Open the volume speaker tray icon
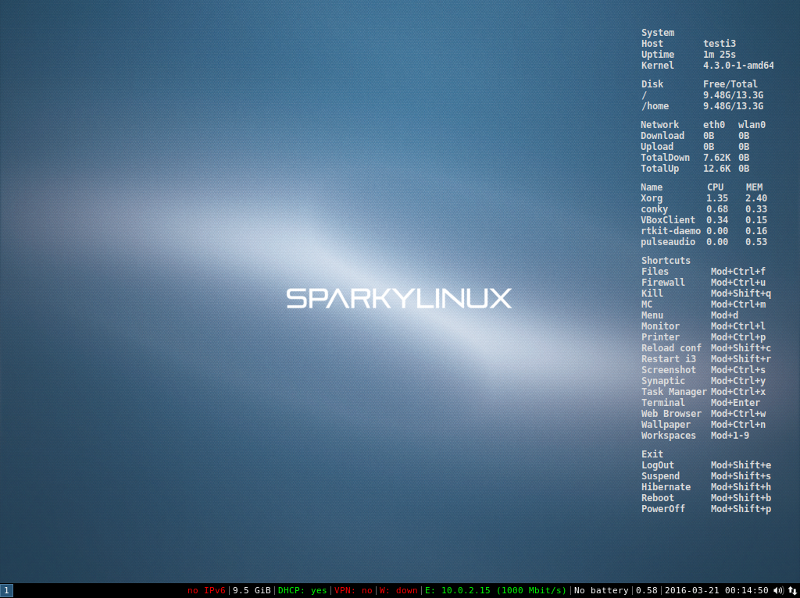The image size is (800, 598). [x=779, y=590]
